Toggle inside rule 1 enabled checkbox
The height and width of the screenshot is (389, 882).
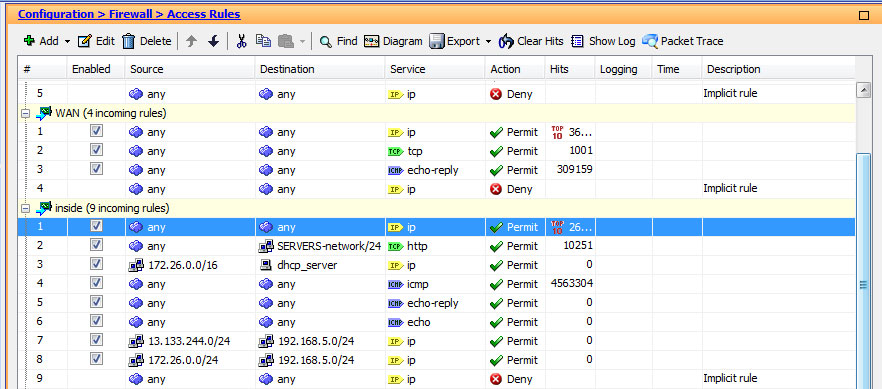click(x=96, y=226)
